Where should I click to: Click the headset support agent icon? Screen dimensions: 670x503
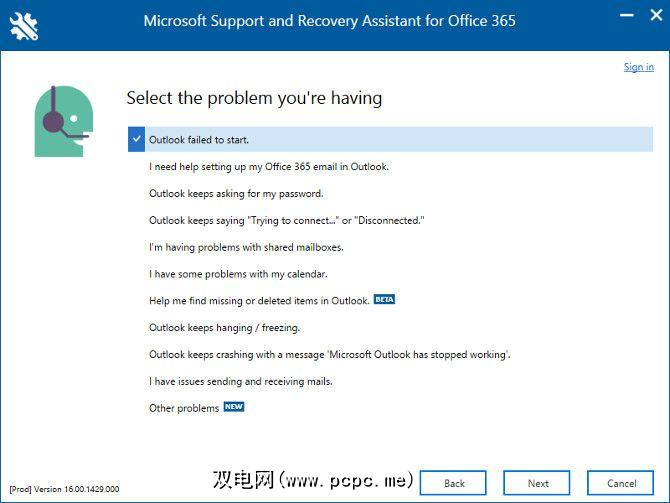point(64,121)
